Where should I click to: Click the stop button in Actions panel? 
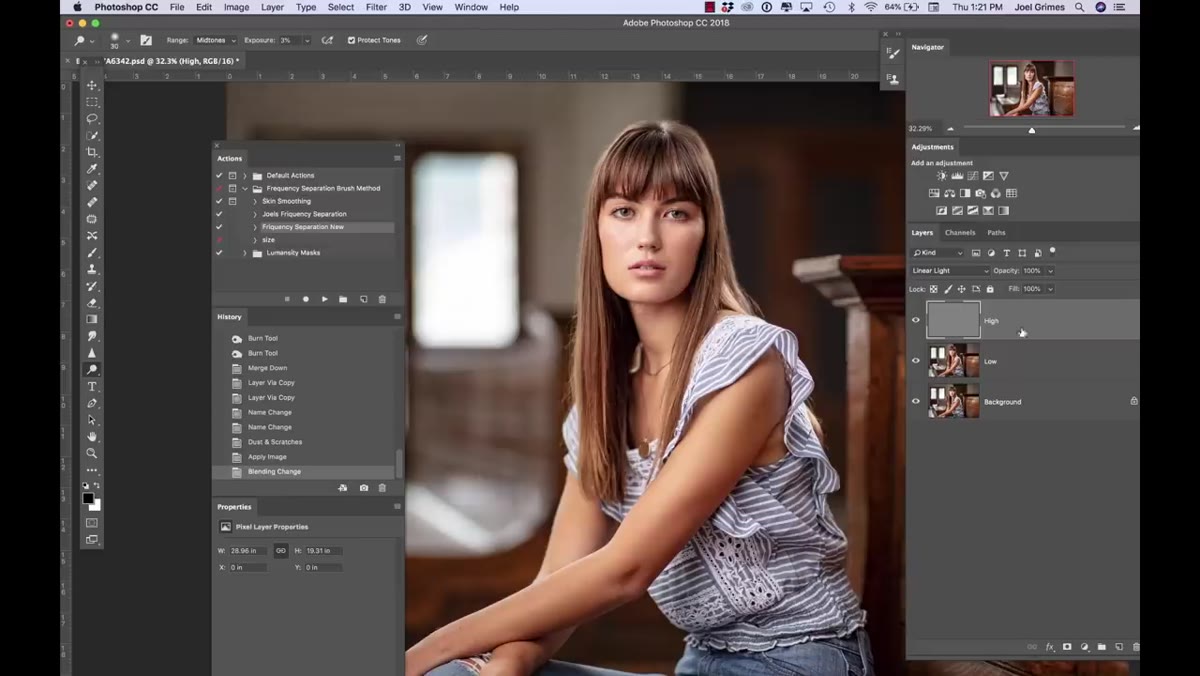pos(287,299)
